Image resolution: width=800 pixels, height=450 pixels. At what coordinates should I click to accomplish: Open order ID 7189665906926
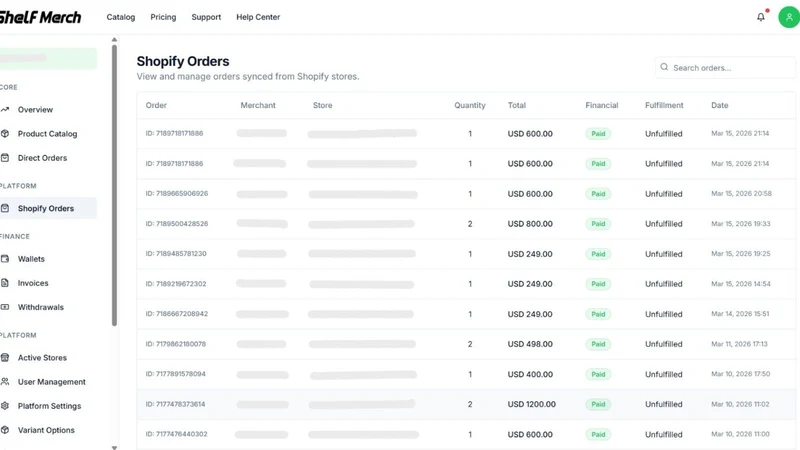pos(177,193)
